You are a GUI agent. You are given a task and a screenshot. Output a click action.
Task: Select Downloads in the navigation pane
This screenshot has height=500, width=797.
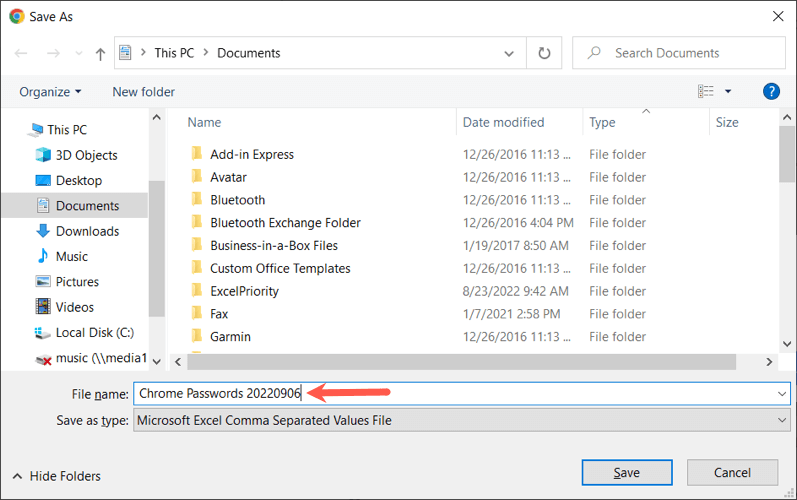click(87, 231)
